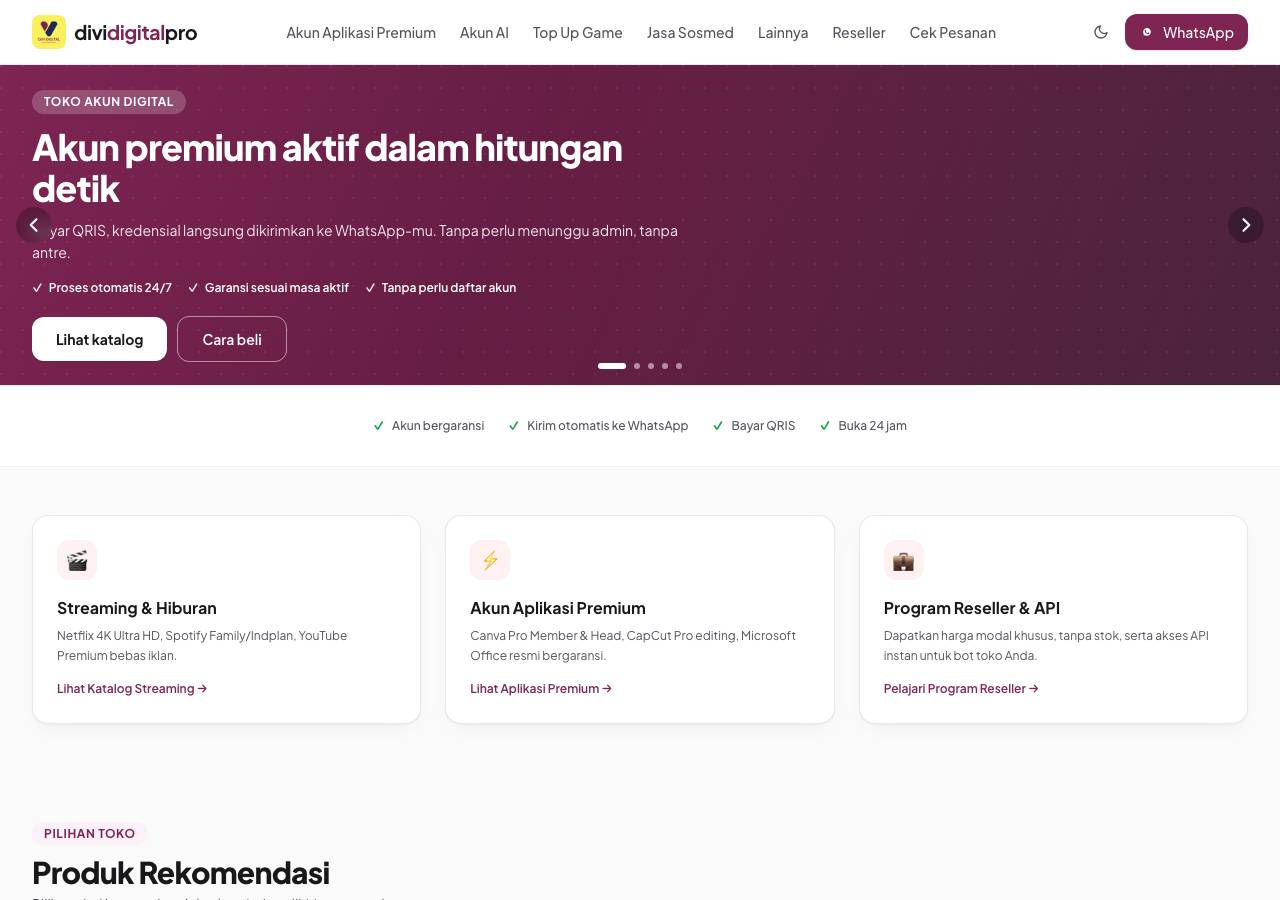Open Lihat Katalog Streaming link
1280x900 pixels.
pyautogui.click(x=132, y=688)
